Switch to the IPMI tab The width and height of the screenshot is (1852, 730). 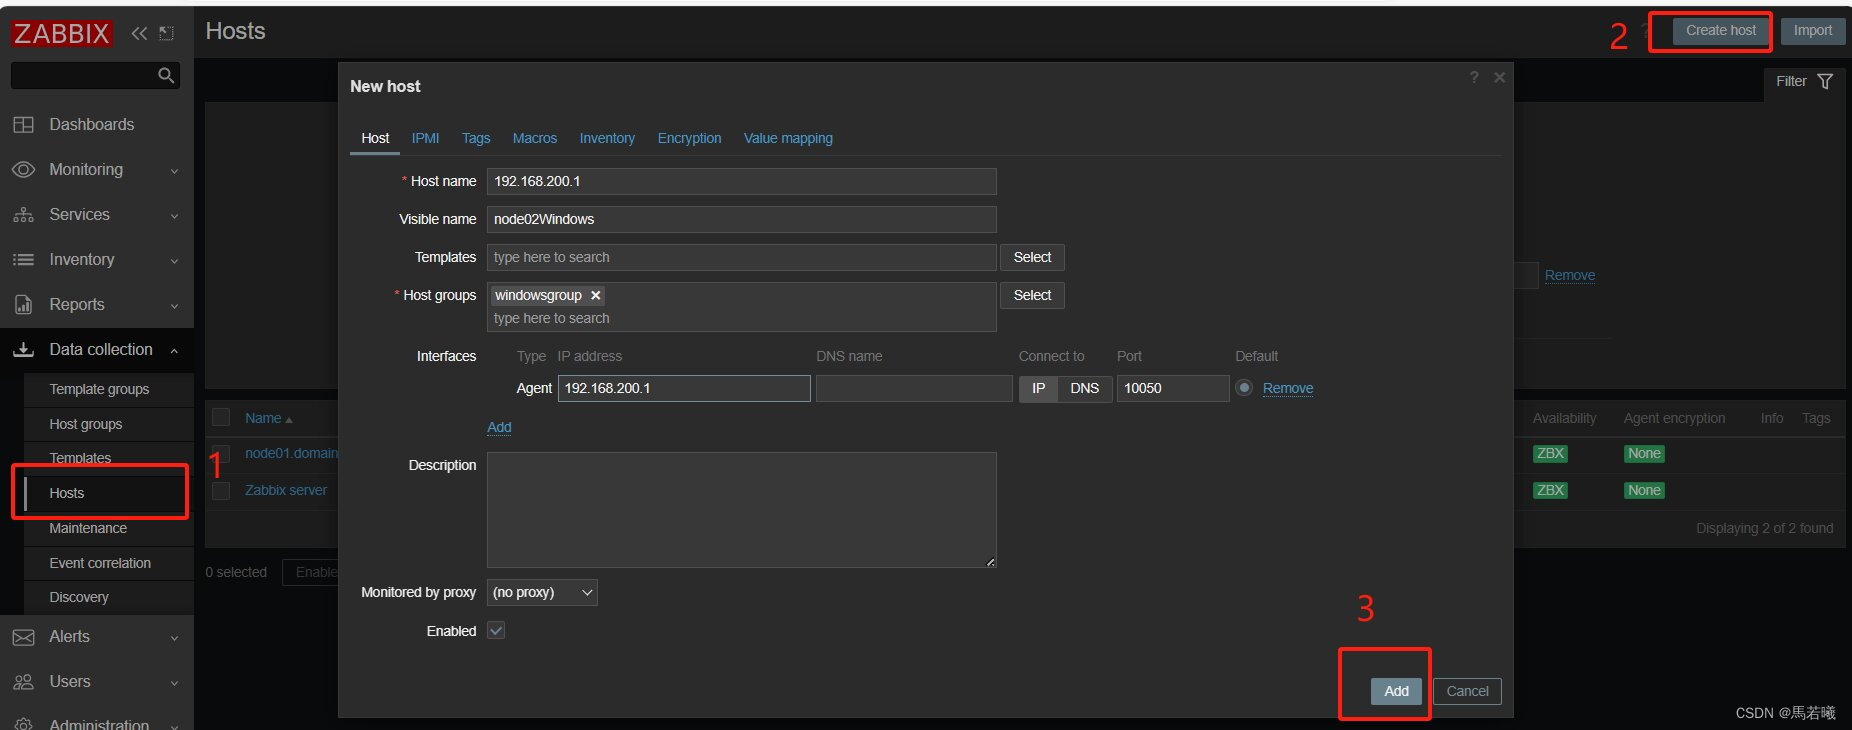pyautogui.click(x=425, y=138)
